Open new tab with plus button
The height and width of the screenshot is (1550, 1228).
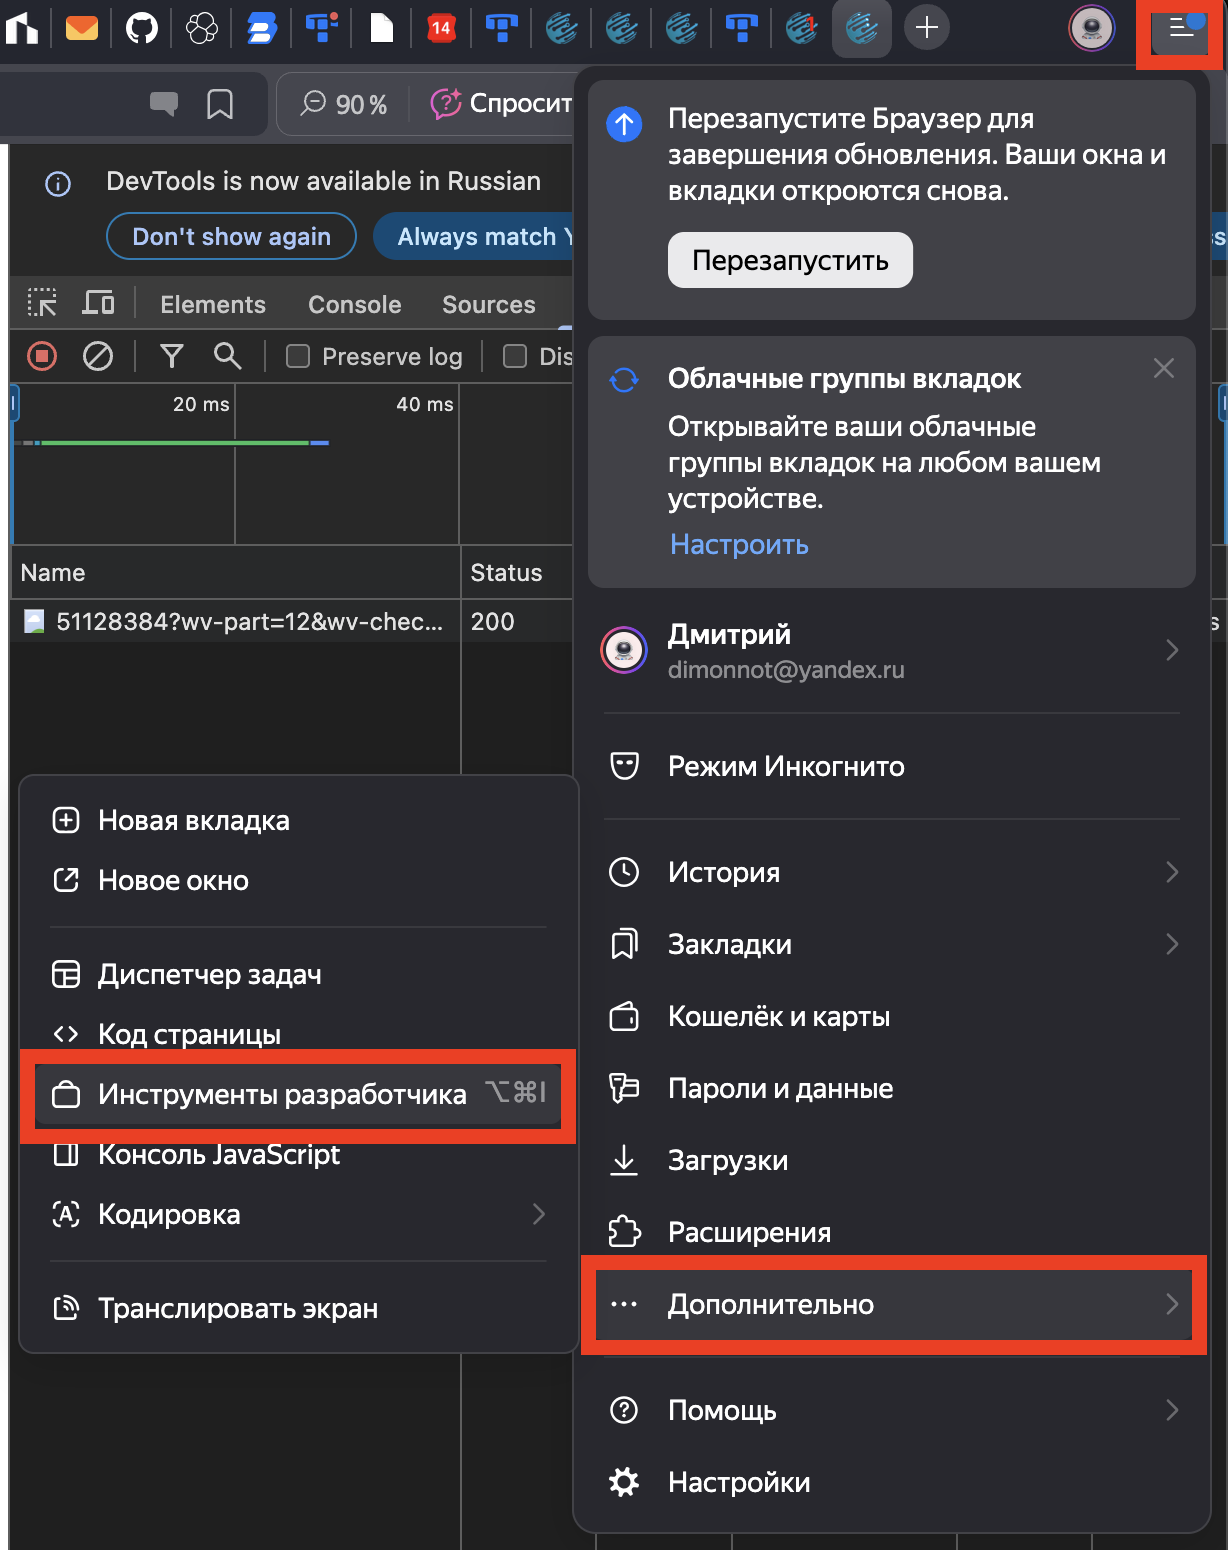click(927, 28)
